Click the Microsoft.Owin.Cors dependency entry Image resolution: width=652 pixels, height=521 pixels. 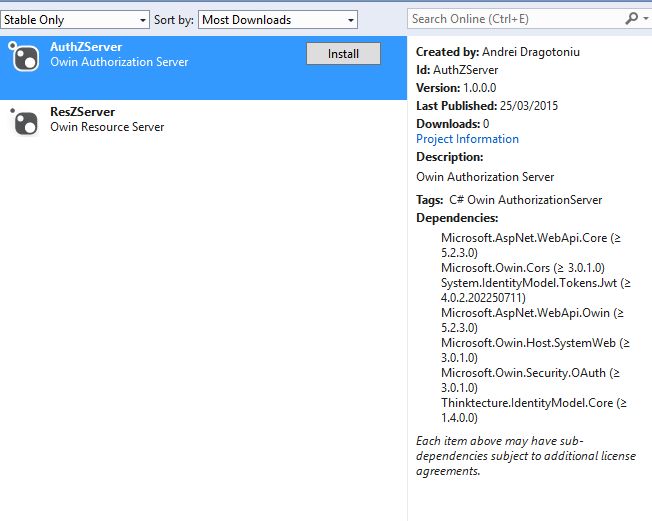coord(520,268)
